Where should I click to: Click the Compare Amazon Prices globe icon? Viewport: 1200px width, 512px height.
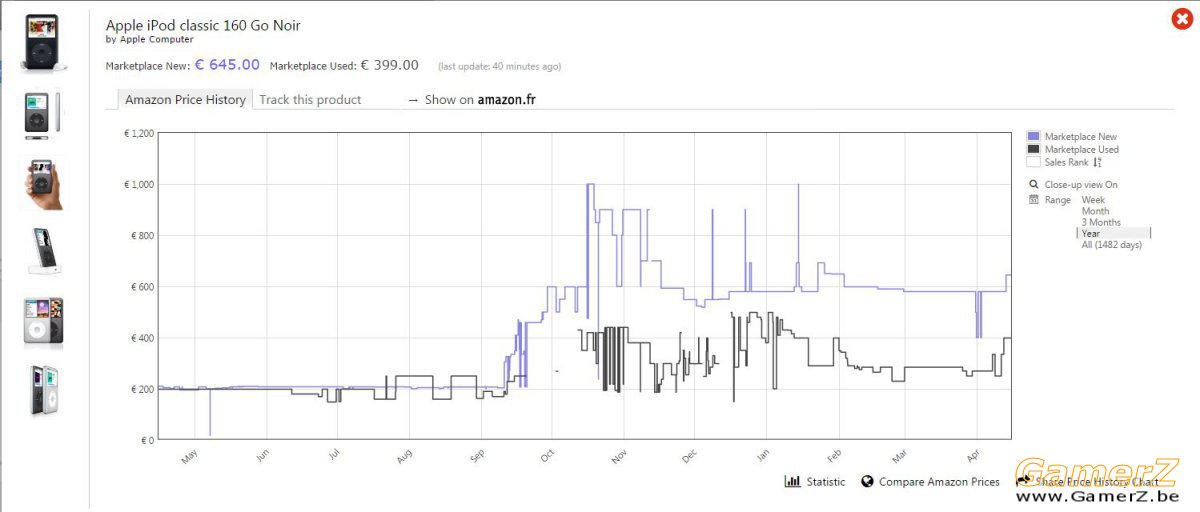[867, 482]
